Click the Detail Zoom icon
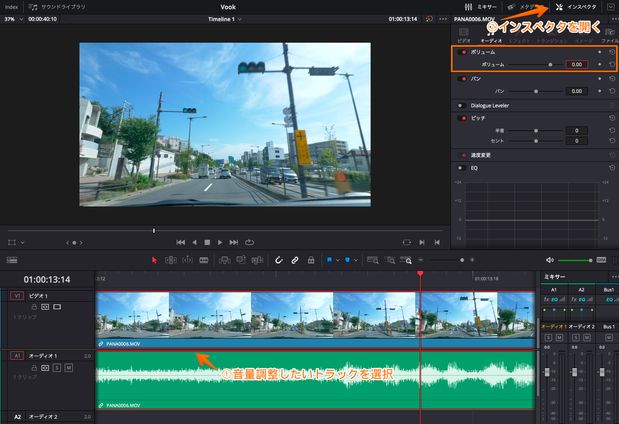Screen dimensions: 619x424 pos(390,260)
